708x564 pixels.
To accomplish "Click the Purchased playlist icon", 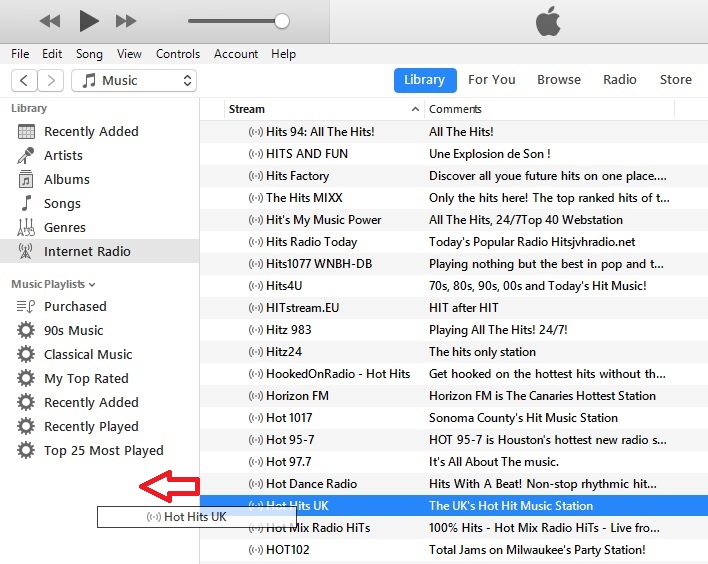I will click(x=26, y=307).
